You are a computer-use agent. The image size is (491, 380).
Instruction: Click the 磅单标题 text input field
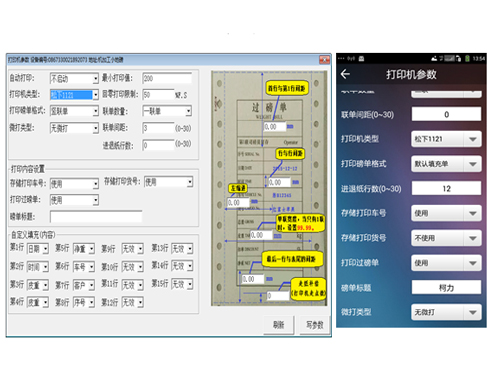(96, 217)
